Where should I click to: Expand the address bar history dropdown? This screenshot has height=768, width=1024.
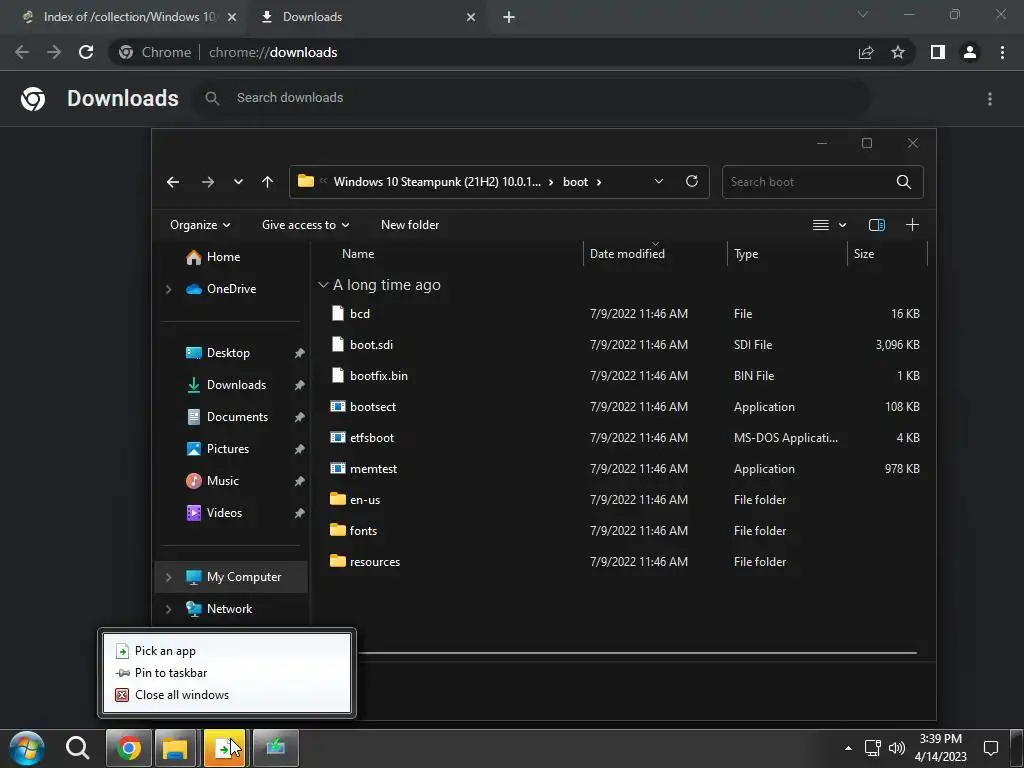click(659, 182)
